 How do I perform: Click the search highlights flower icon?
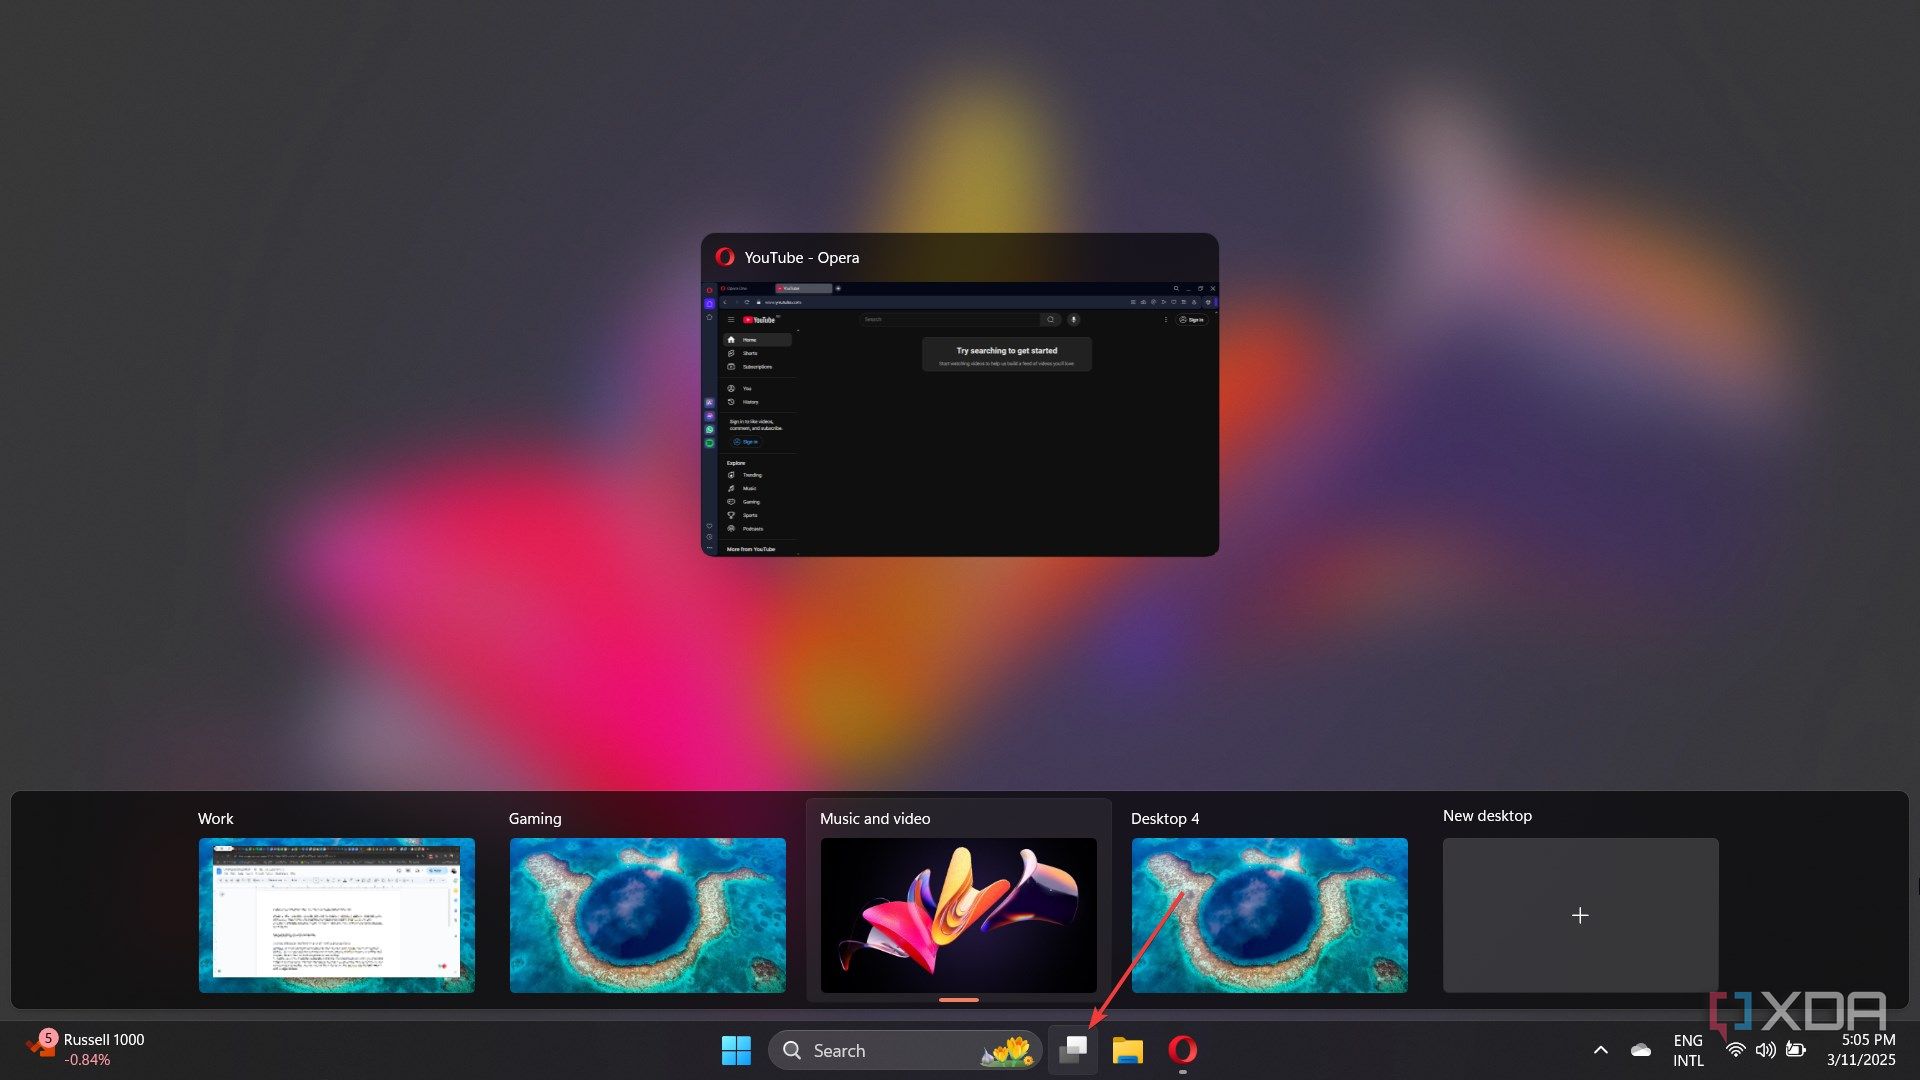[x=1008, y=1050]
